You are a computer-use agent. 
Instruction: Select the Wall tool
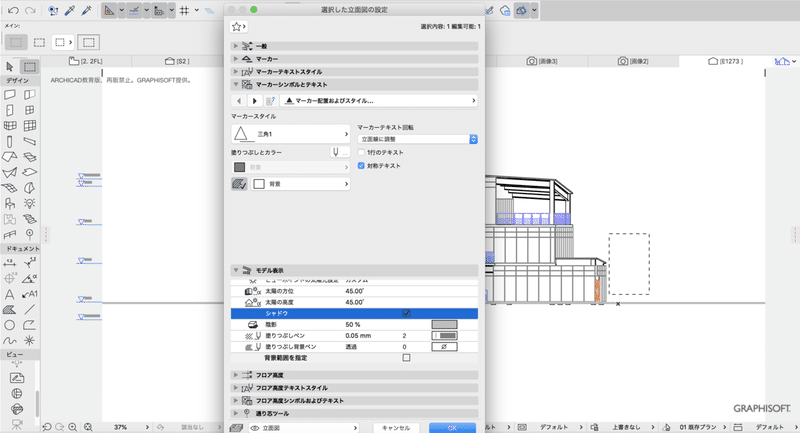click(10, 94)
